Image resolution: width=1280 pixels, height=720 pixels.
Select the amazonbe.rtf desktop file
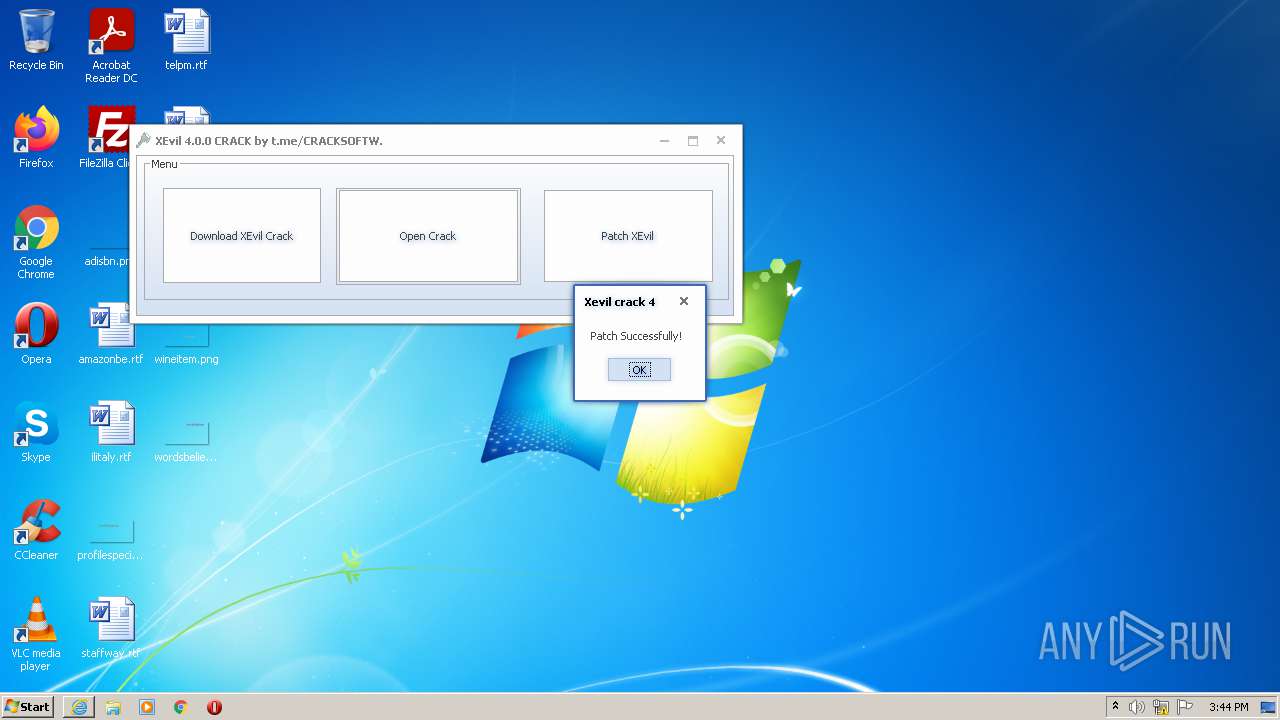(x=111, y=334)
